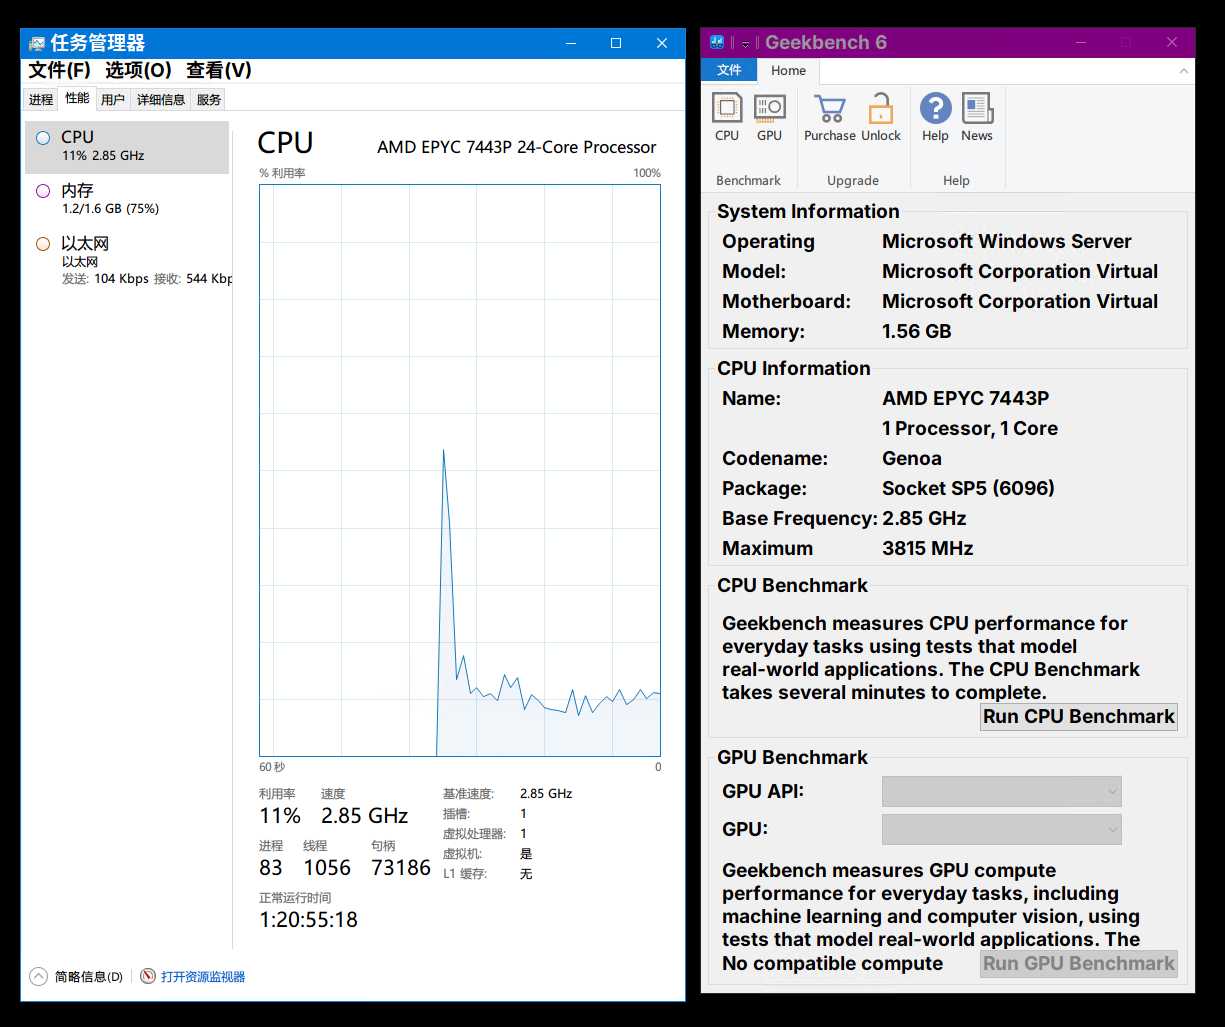Click the Task Manager app icon in title bar

pyautogui.click(x=37, y=43)
